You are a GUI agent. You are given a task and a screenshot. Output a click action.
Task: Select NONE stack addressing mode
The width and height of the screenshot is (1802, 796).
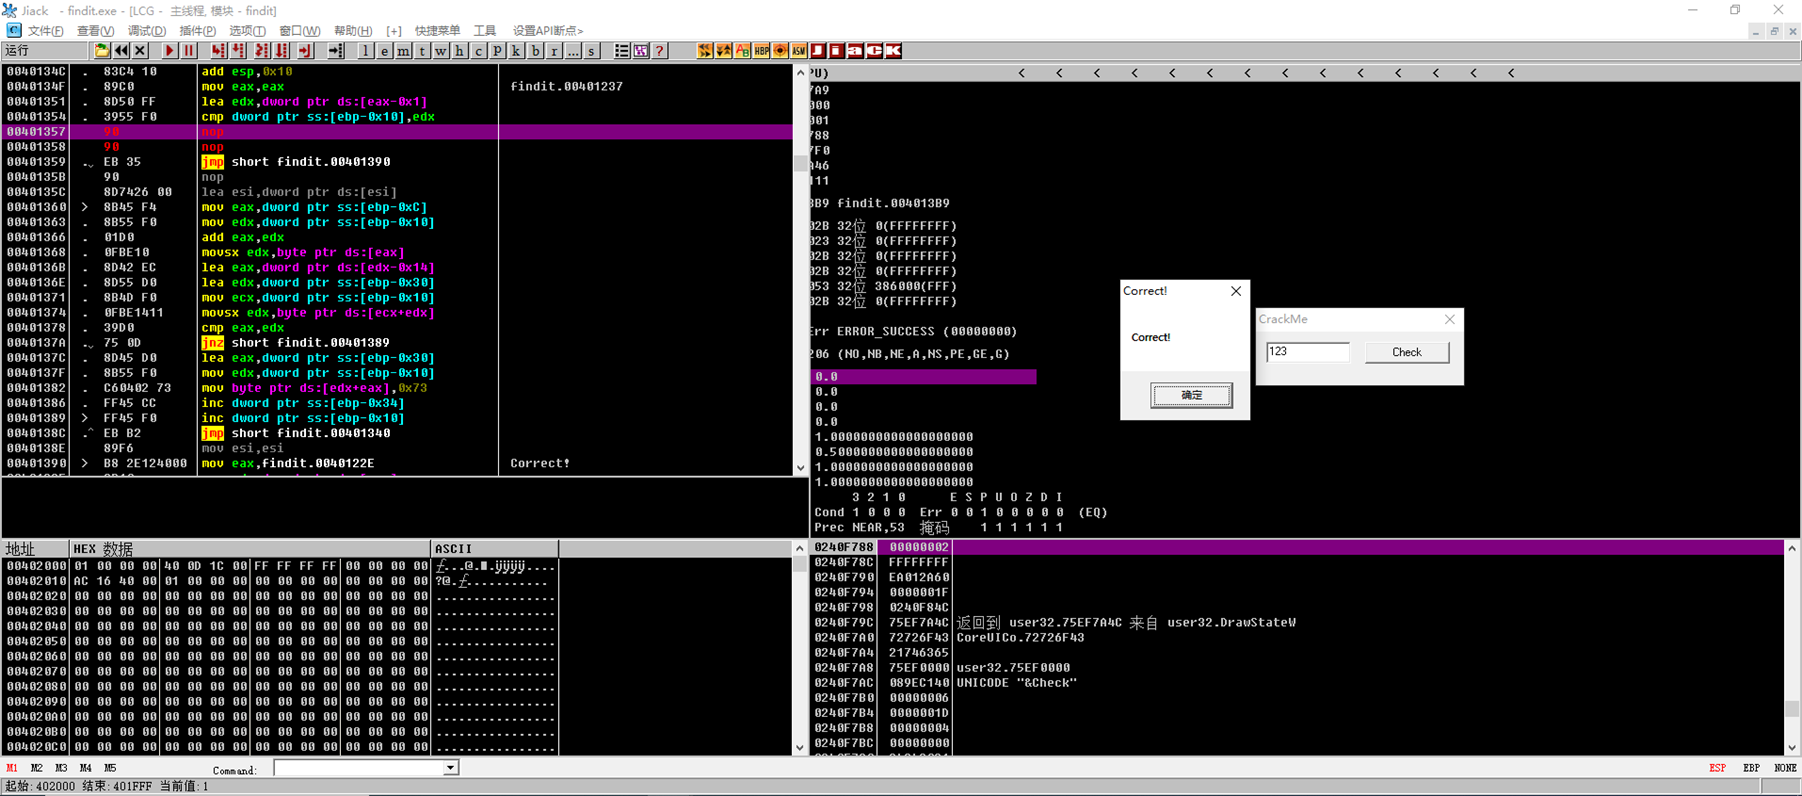1785,768
